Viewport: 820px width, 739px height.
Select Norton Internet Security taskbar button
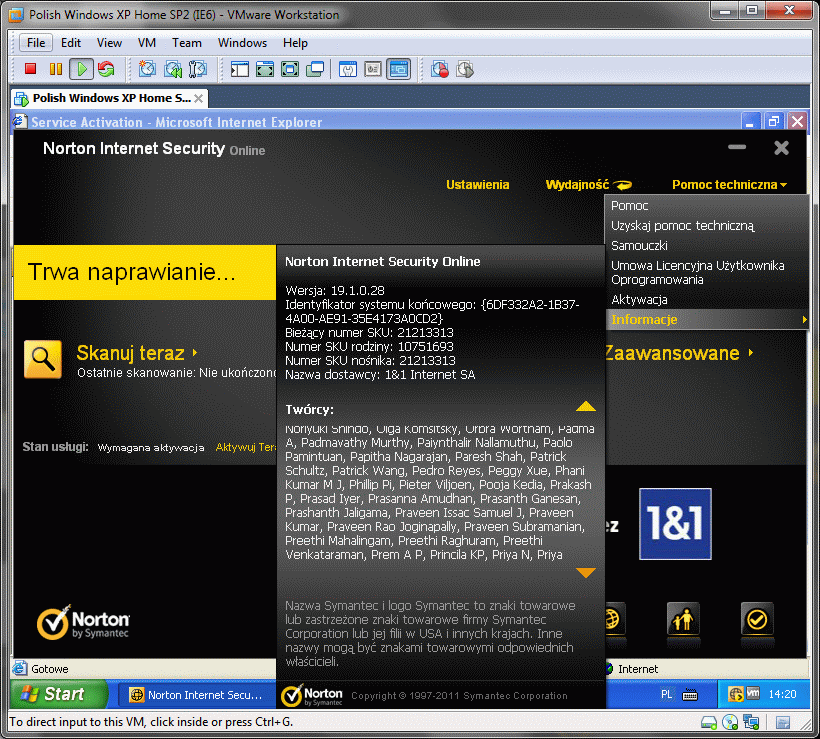pyautogui.click(x=197, y=695)
